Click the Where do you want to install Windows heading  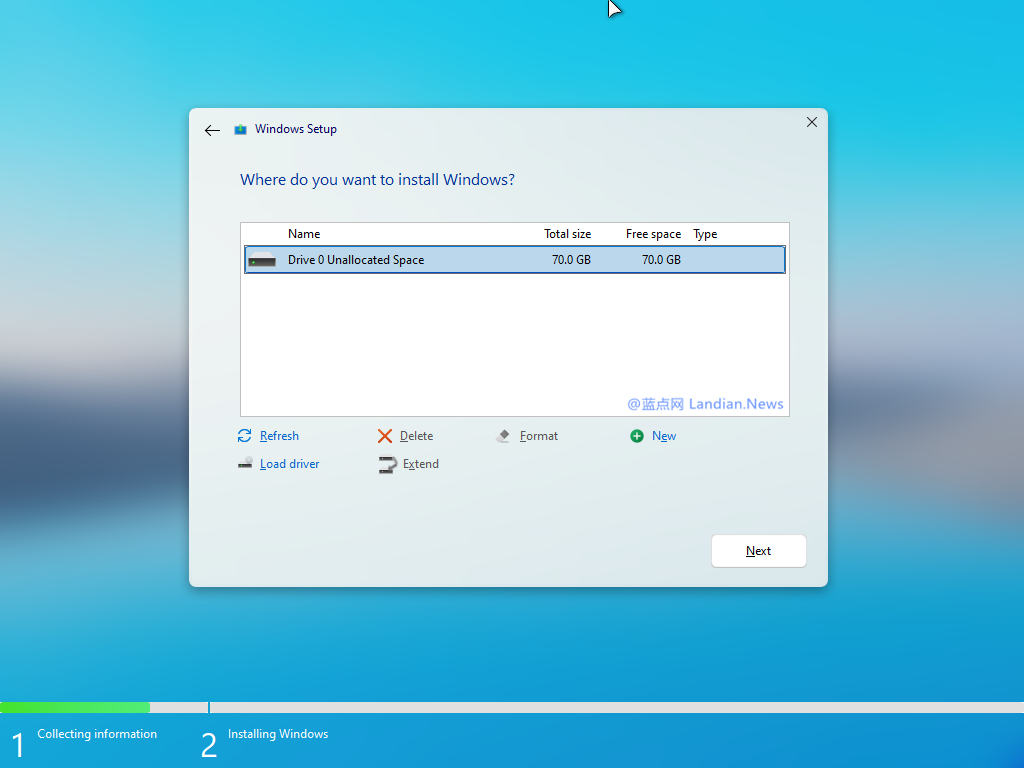coord(377,180)
